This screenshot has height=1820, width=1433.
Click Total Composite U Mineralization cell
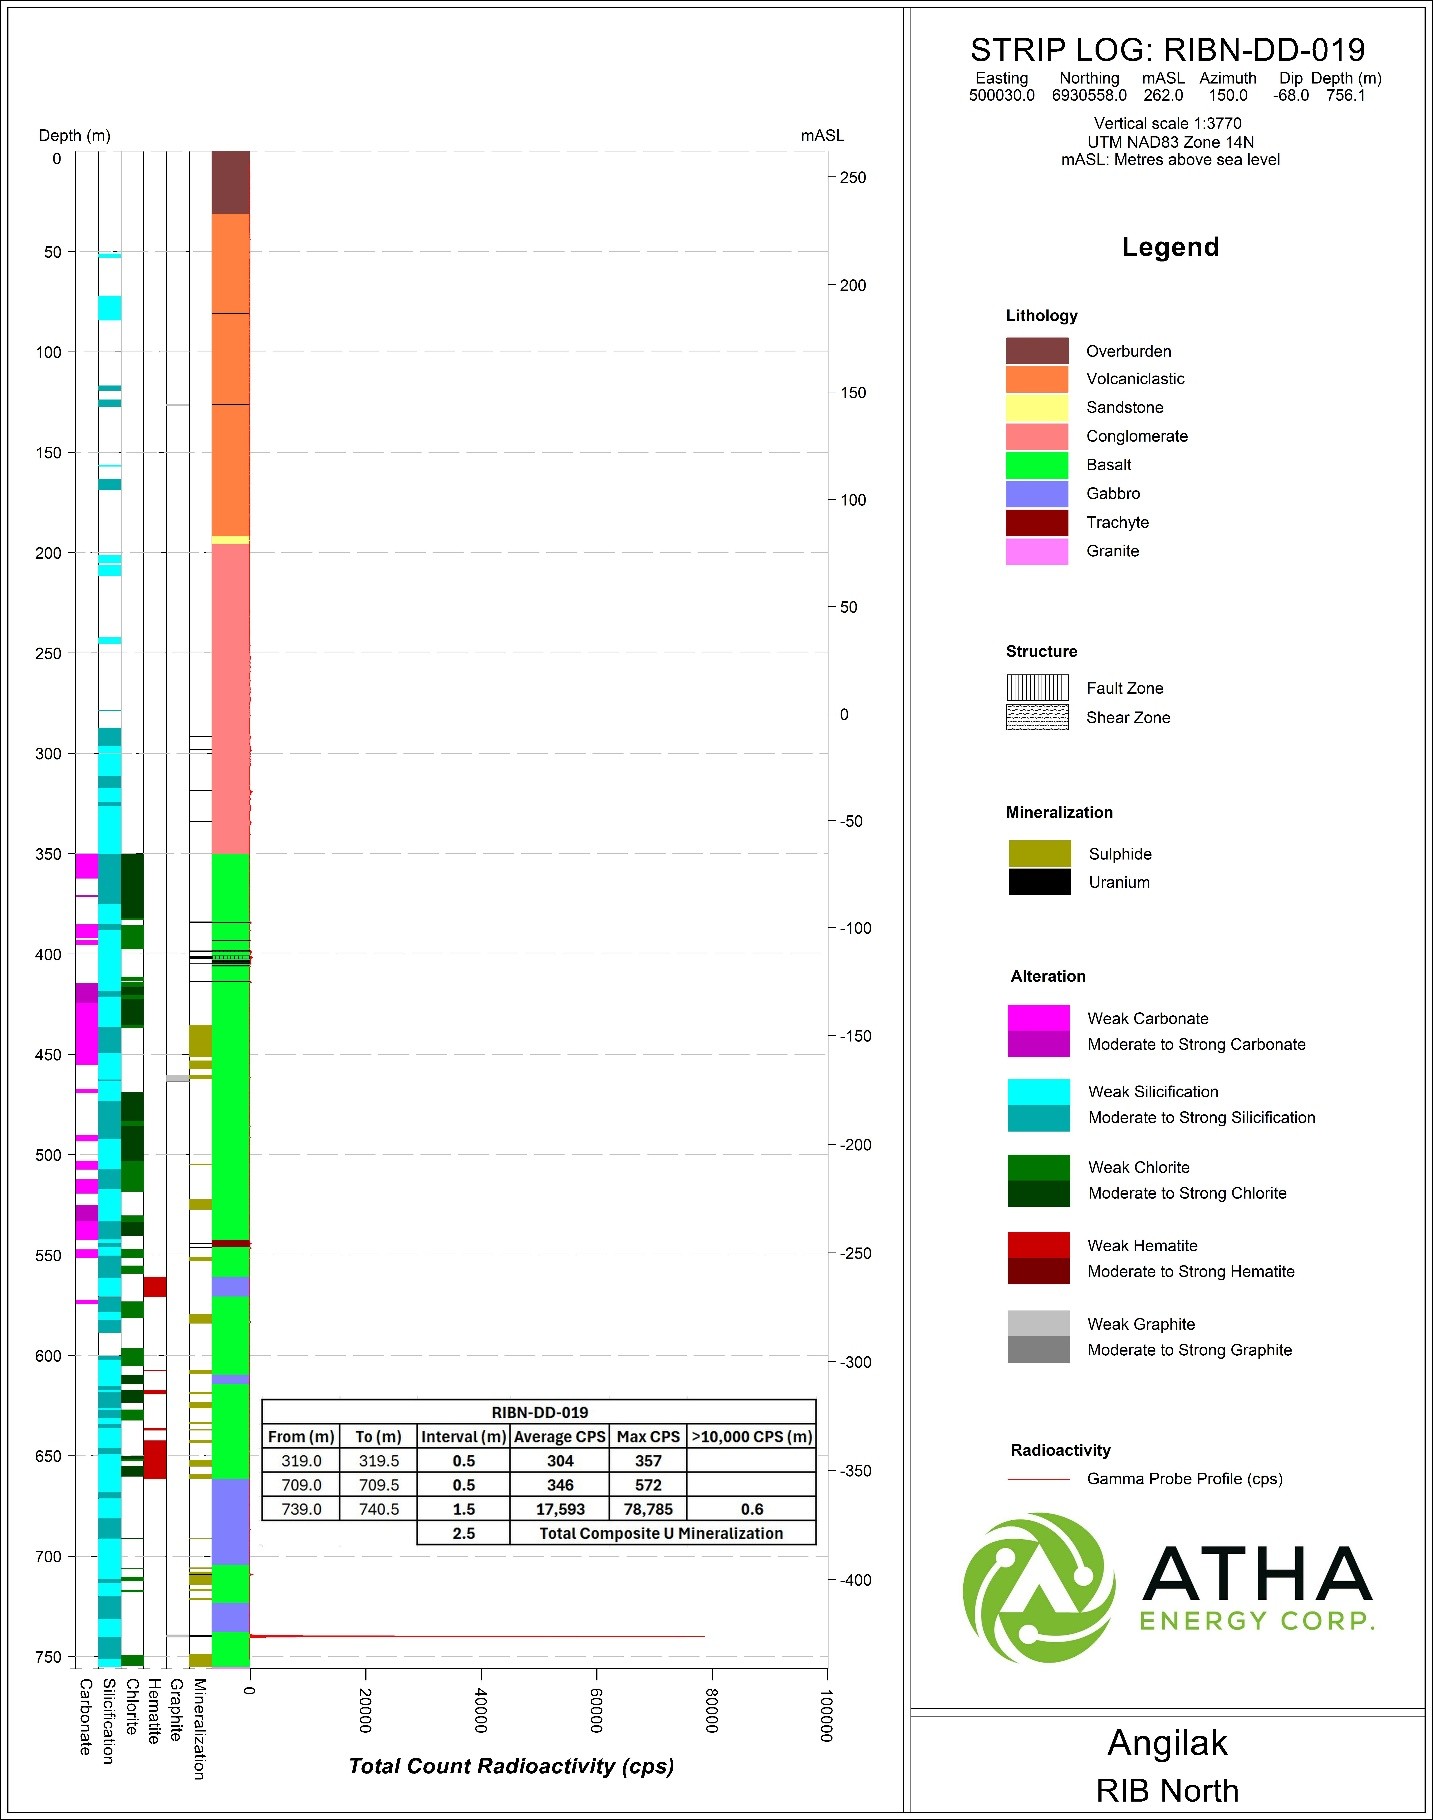[662, 1533]
